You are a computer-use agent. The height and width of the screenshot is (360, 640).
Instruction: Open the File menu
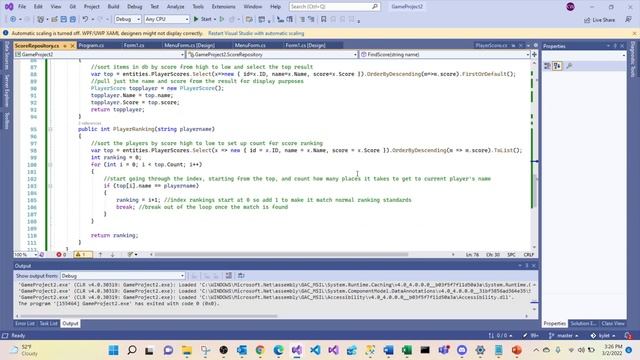point(22,7)
